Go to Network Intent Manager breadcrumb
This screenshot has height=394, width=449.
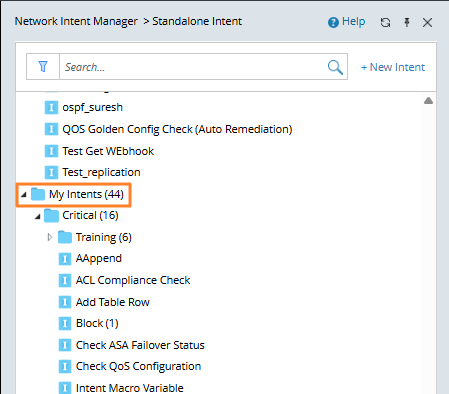pos(76,21)
